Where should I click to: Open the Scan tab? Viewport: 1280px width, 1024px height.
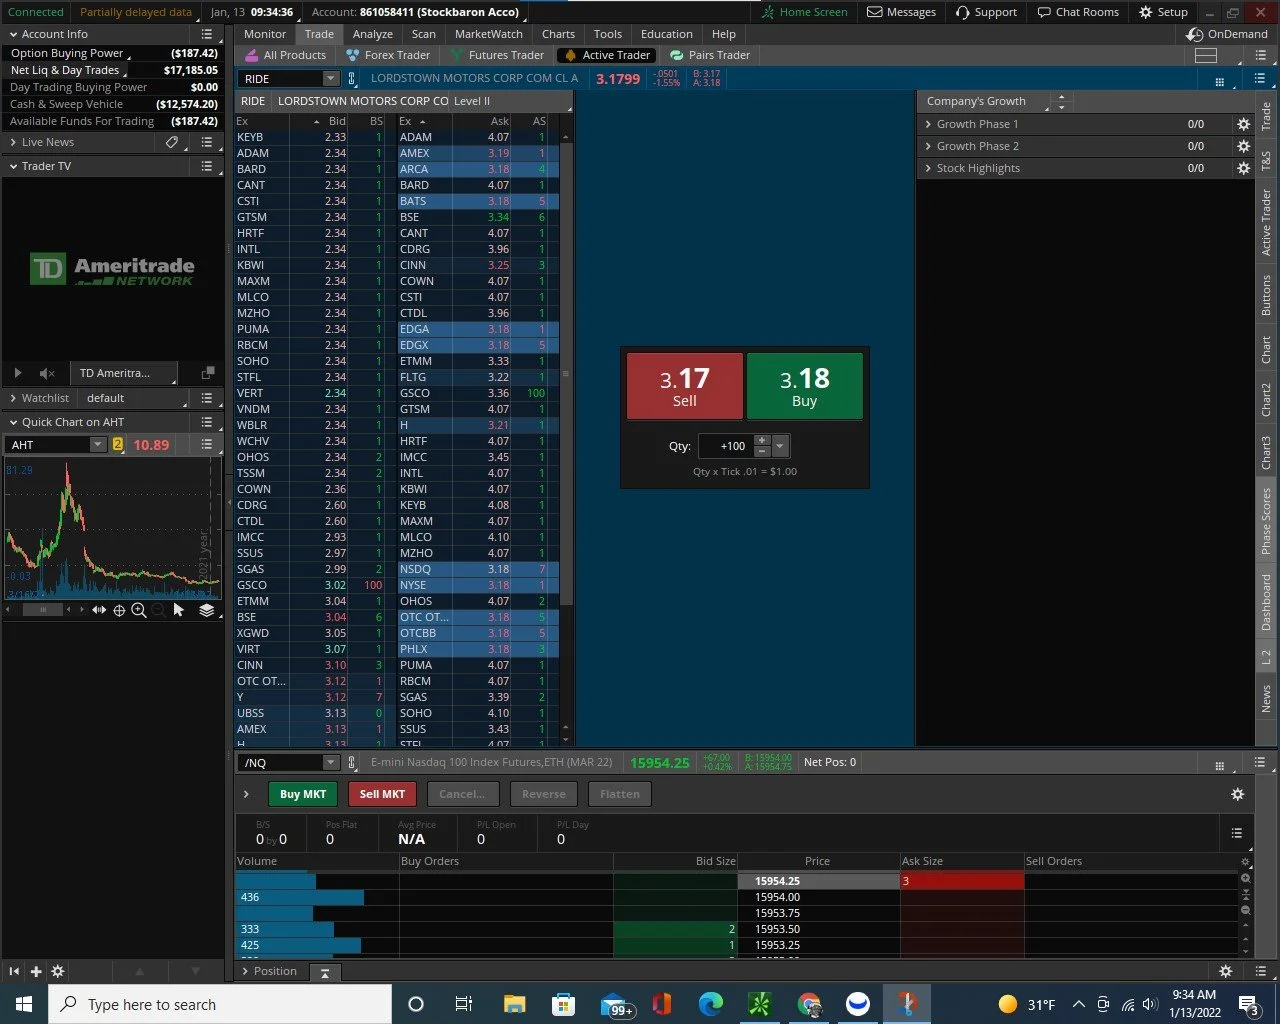(424, 34)
